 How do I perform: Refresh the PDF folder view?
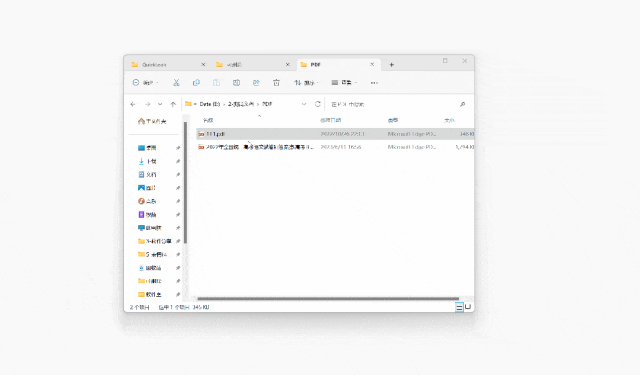click(318, 104)
